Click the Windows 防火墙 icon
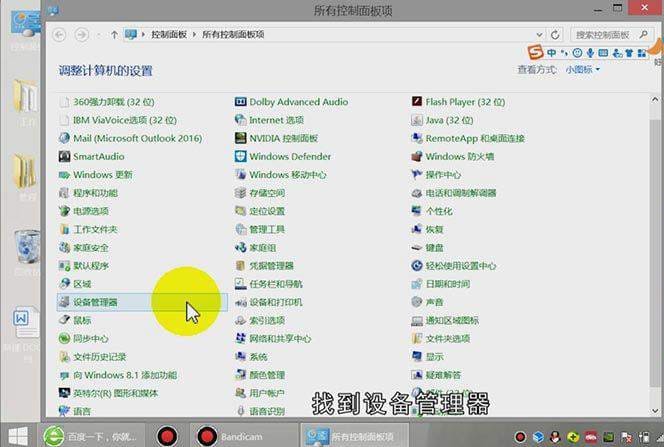The width and height of the screenshot is (664, 447). 417,156
